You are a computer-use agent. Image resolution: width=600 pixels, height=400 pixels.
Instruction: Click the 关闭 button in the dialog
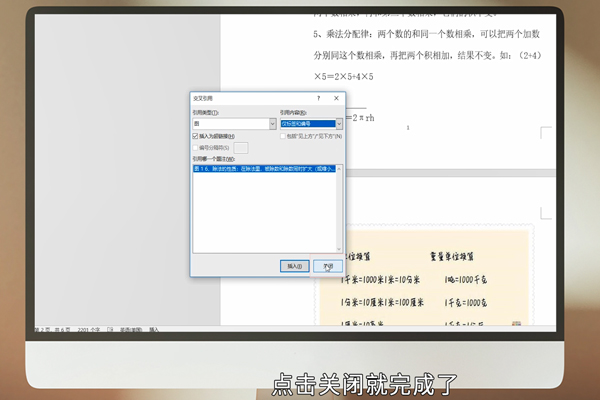click(328, 266)
